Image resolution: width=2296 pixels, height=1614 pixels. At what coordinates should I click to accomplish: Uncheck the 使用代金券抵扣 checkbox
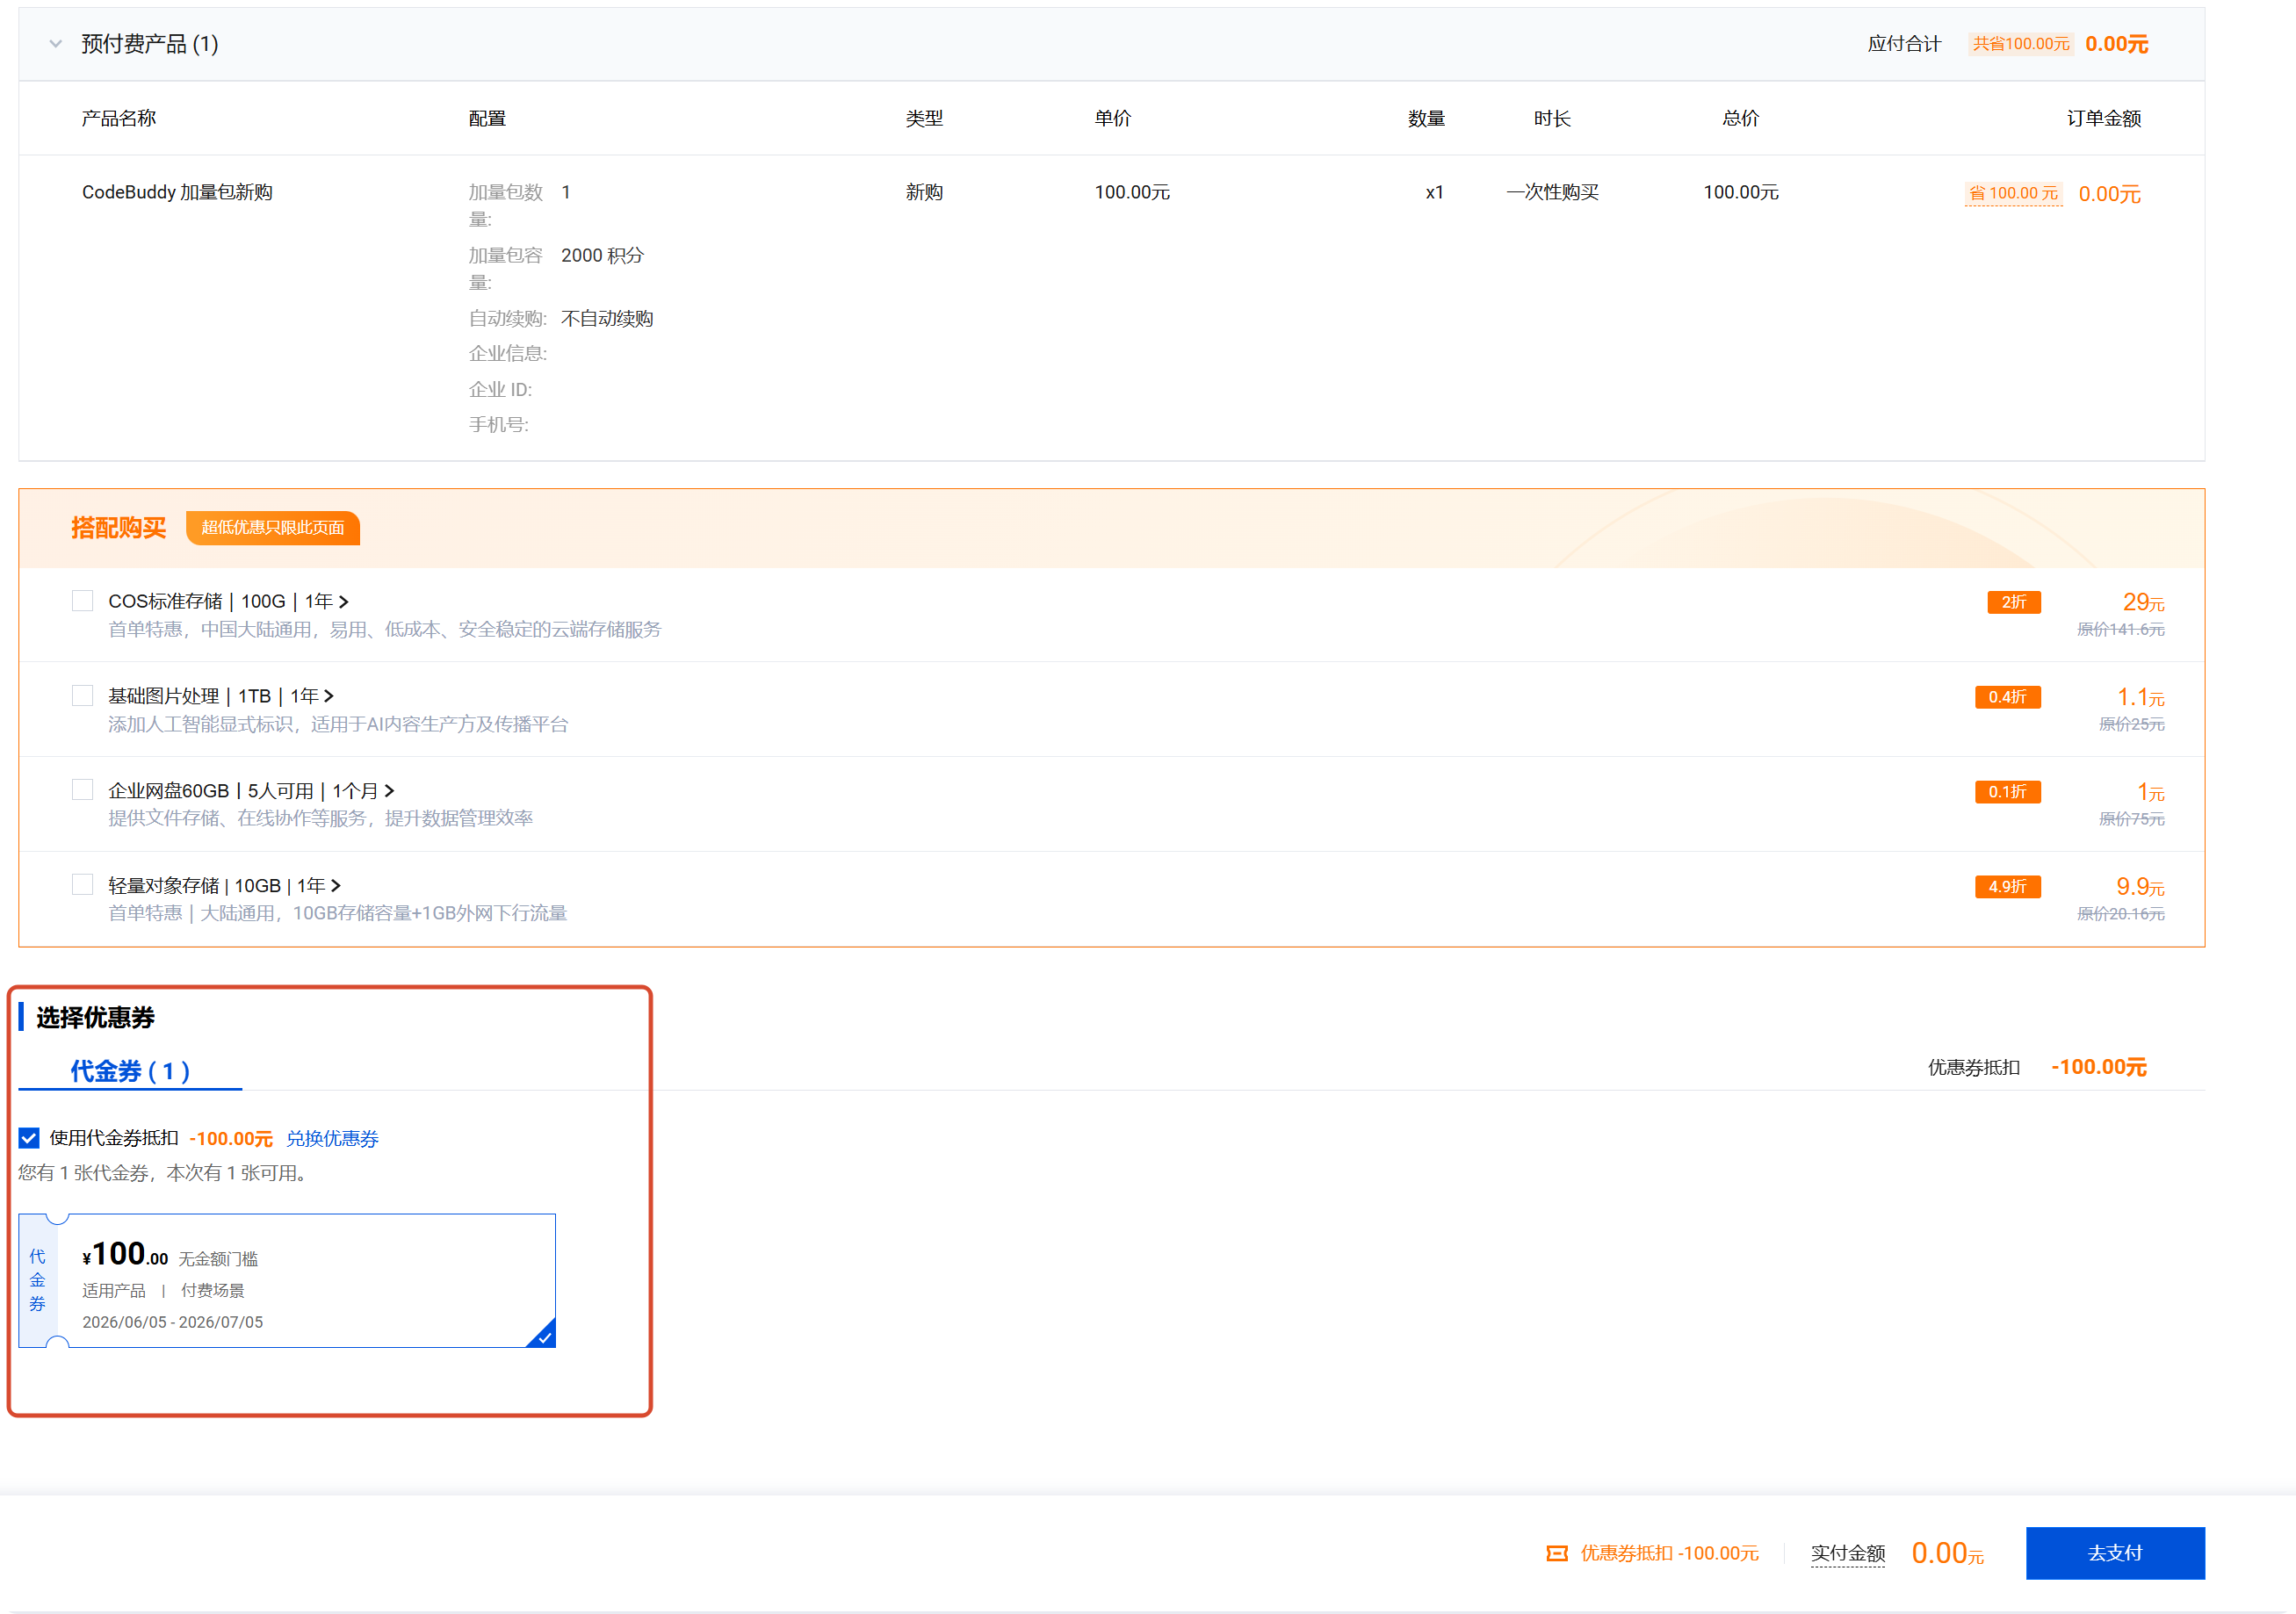[29, 1138]
